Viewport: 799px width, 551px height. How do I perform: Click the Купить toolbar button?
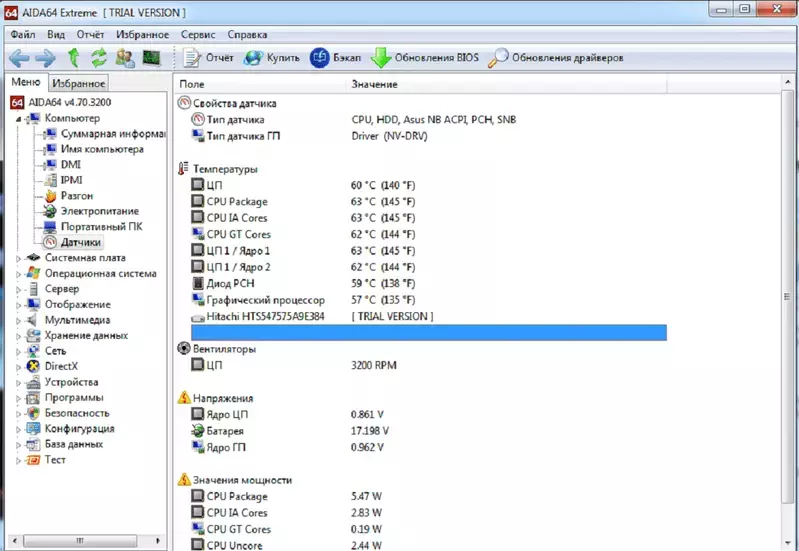coord(272,58)
